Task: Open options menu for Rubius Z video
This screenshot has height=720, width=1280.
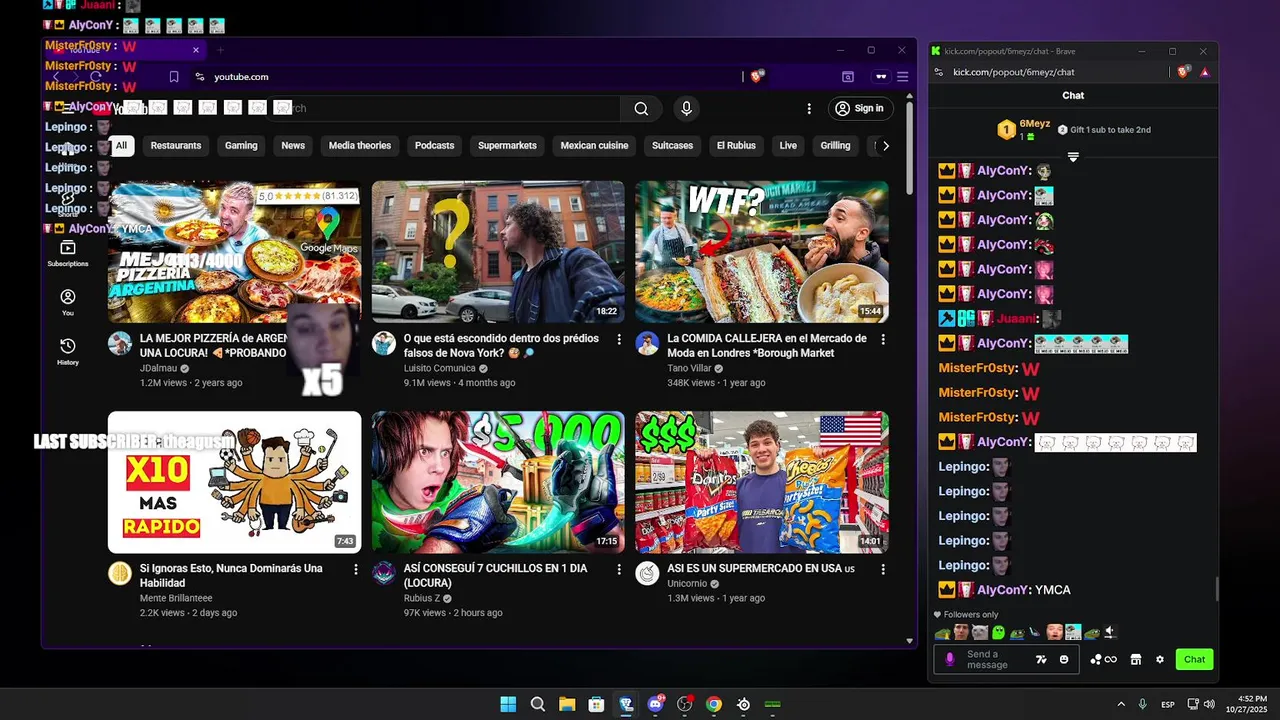Action: click(x=619, y=569)
